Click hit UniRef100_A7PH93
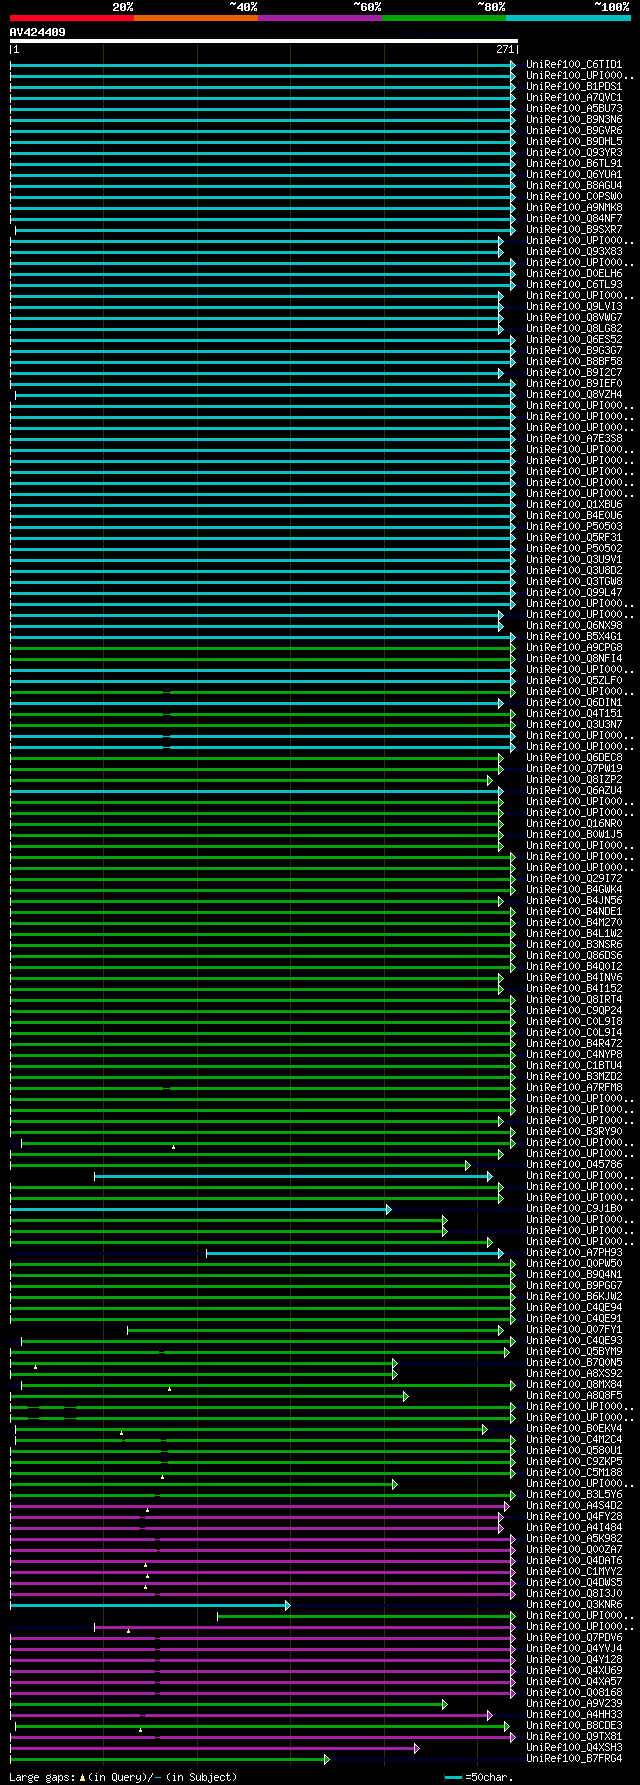Image resolution: width=640 pixels, height=1785 pixels. [x=574, y=1253]
